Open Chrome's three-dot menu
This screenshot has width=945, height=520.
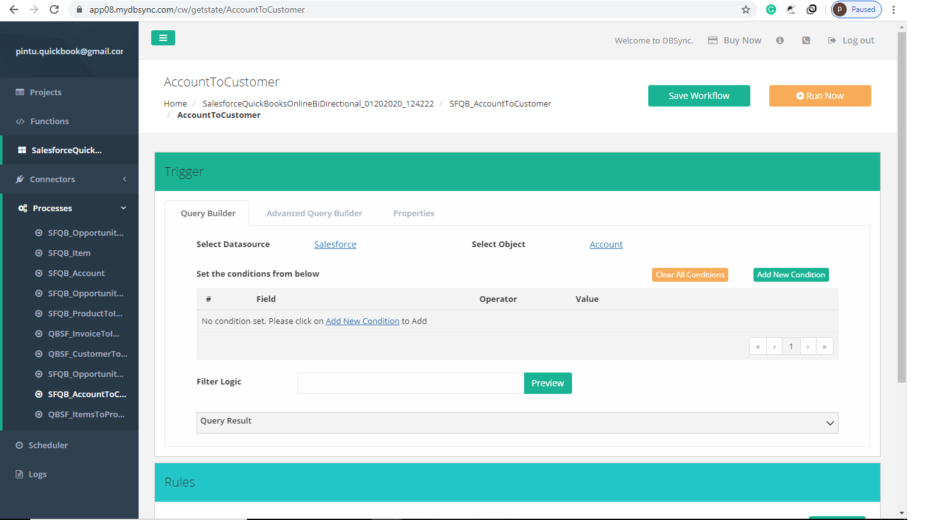893,10
